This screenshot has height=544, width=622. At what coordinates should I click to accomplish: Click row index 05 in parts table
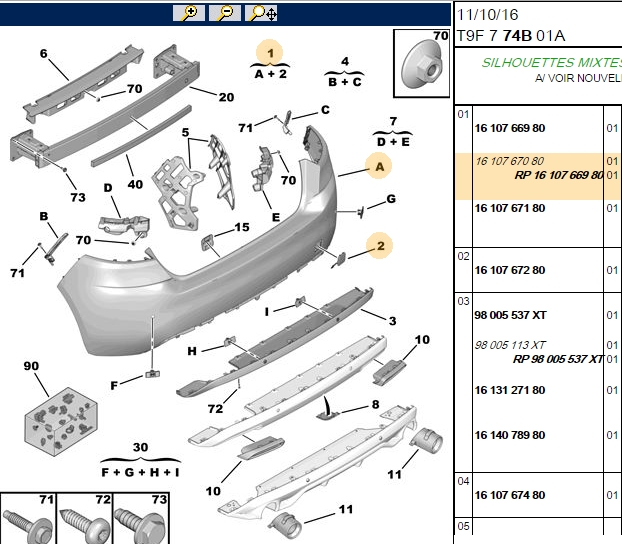[463, 527]
